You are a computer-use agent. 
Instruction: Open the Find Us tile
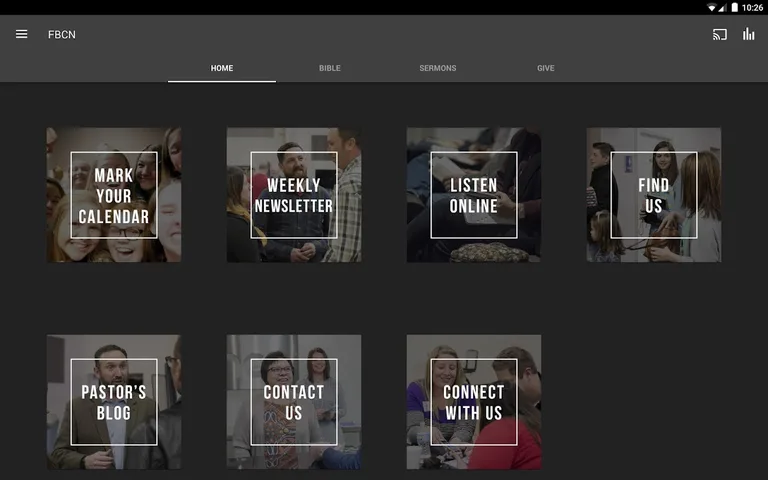coord(654,195)
